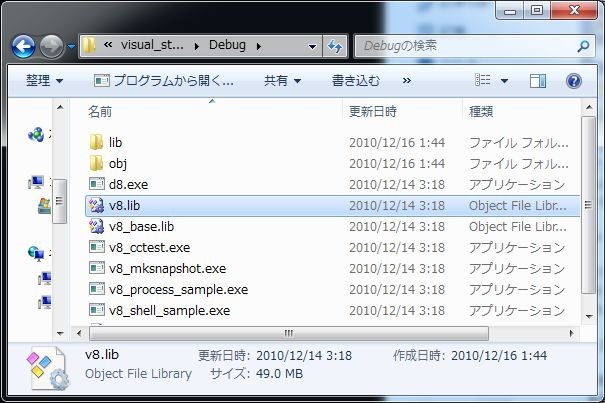
Task: Click the navigation pane scrollbar thumb
Action: (x=59, y=201)
